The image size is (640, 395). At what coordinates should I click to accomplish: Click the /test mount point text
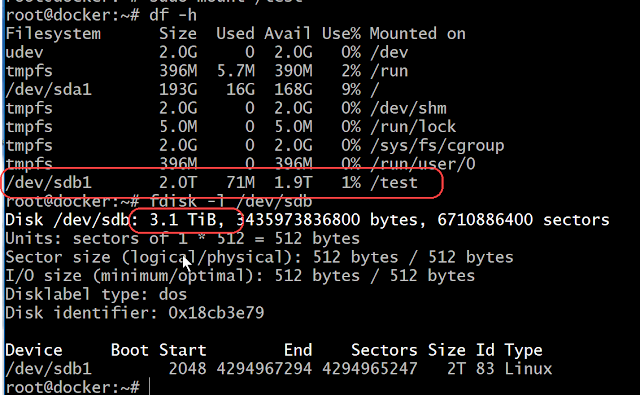tap(394, 182)
